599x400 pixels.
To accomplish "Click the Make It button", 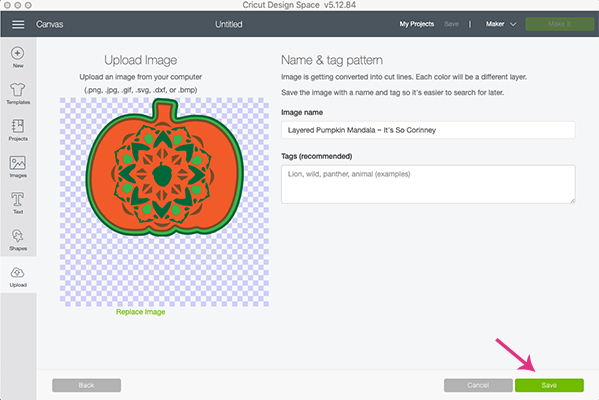I will click(559, 24).
